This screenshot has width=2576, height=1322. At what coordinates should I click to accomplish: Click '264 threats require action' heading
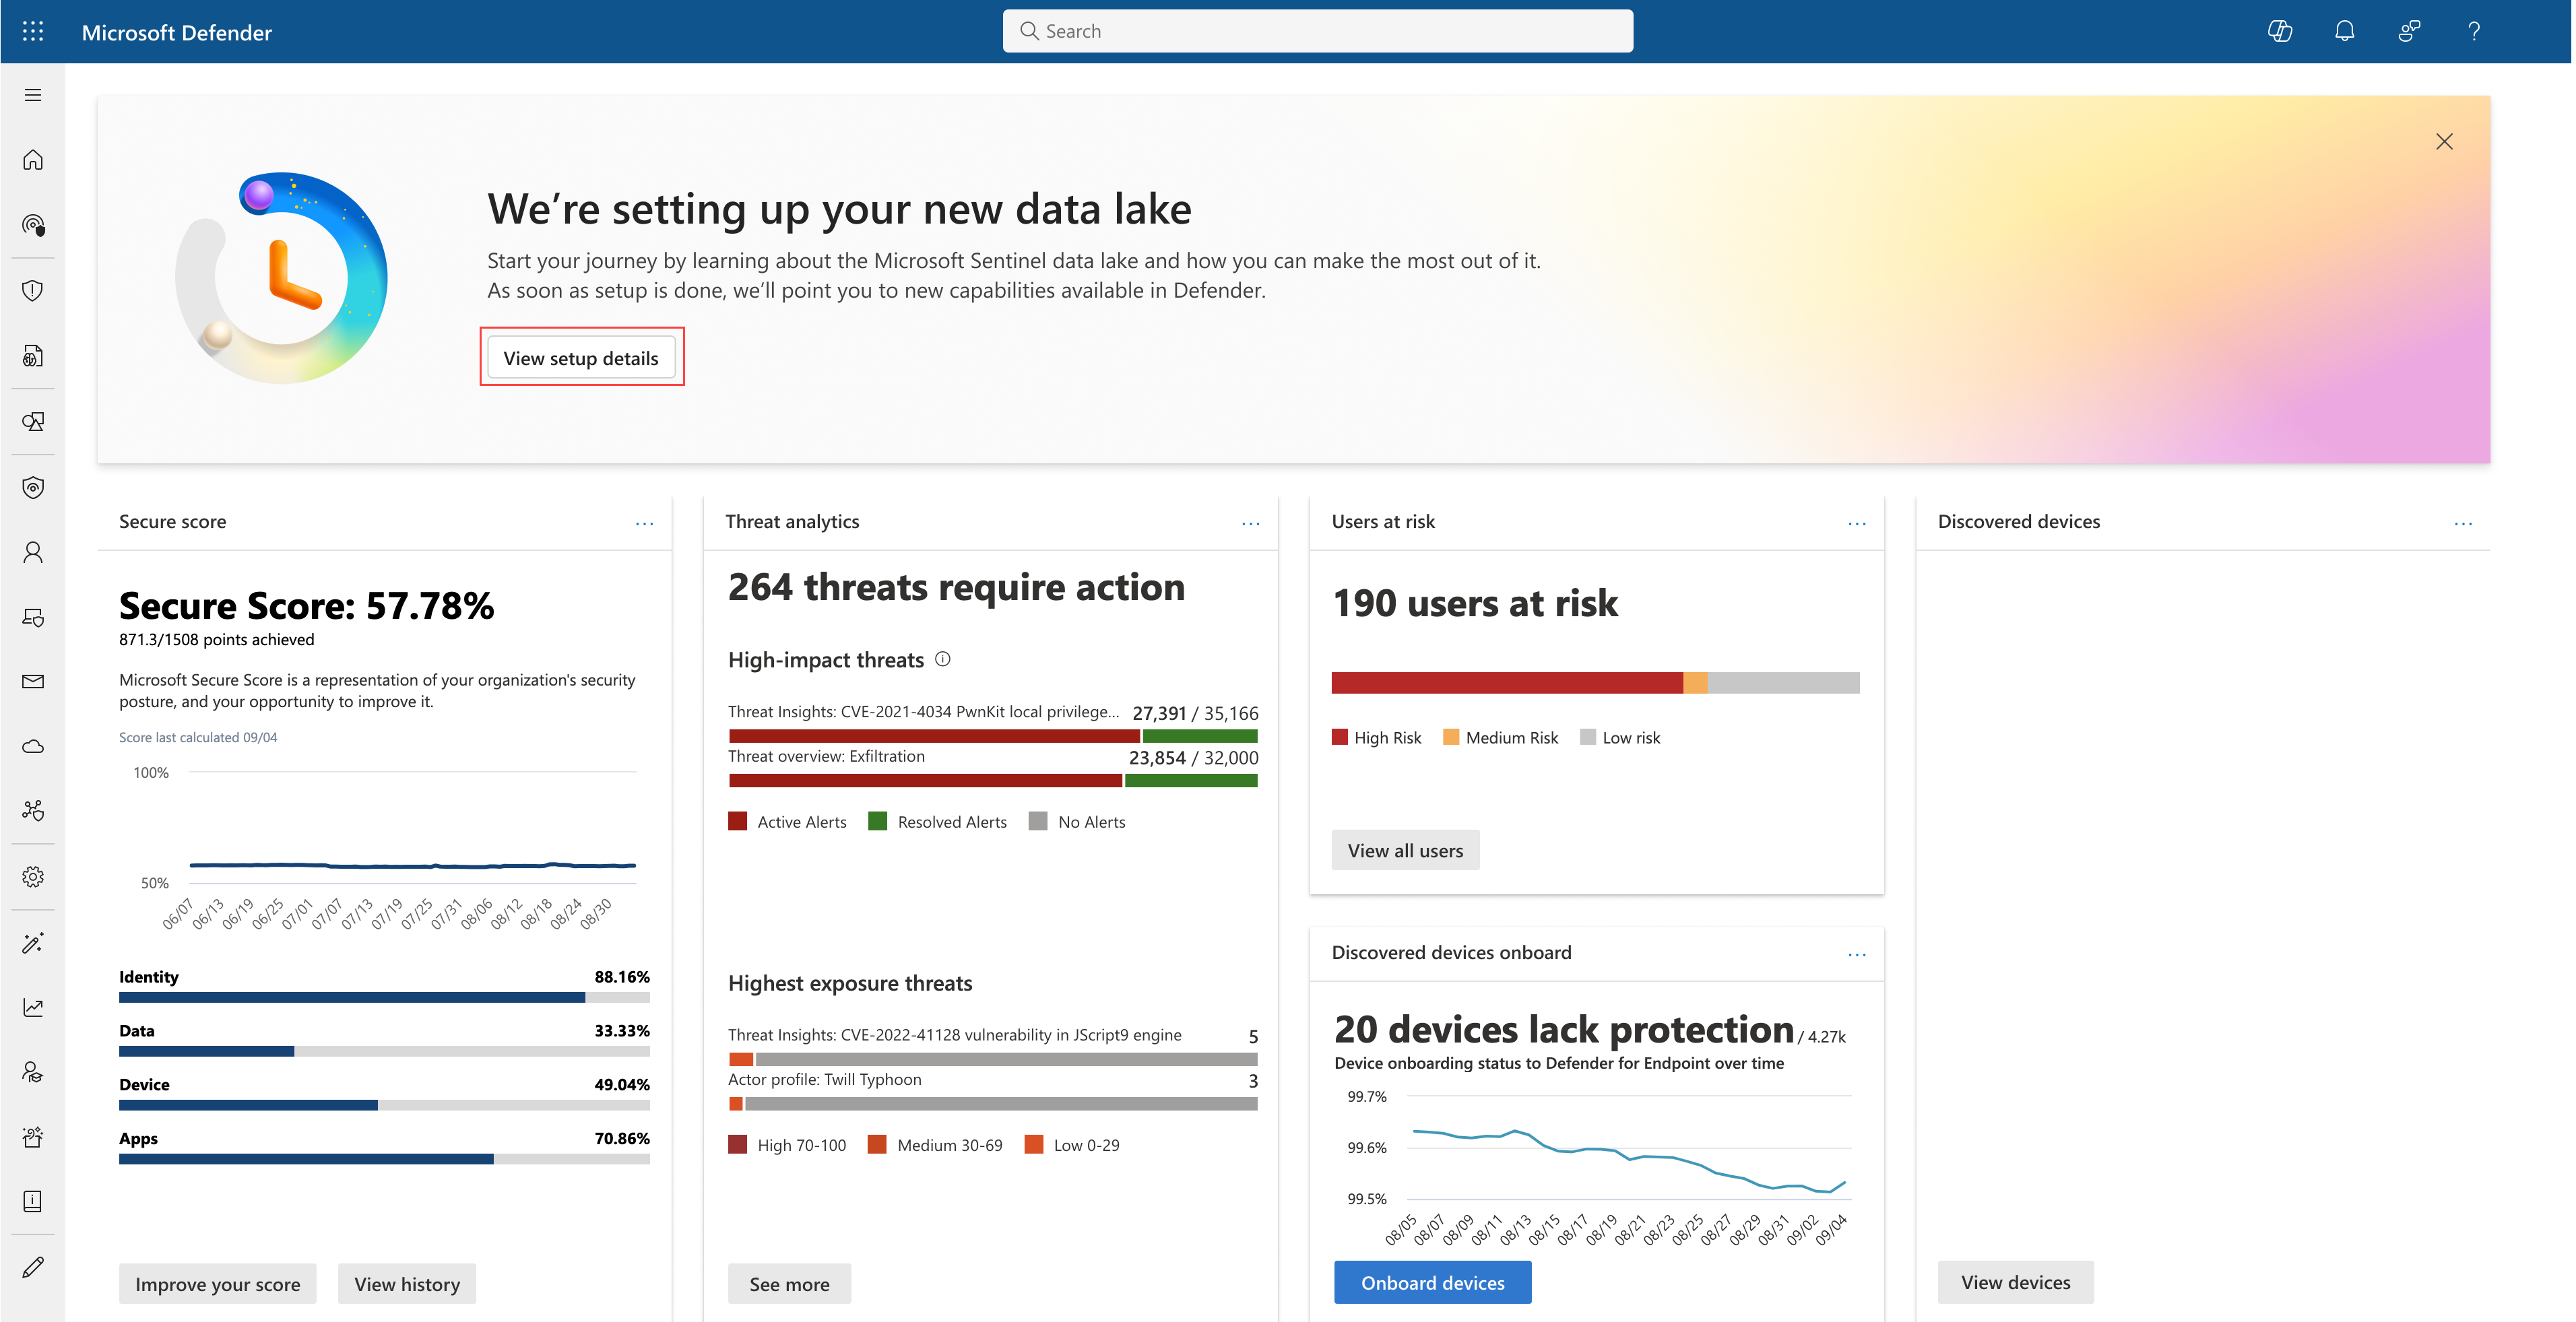956,587
